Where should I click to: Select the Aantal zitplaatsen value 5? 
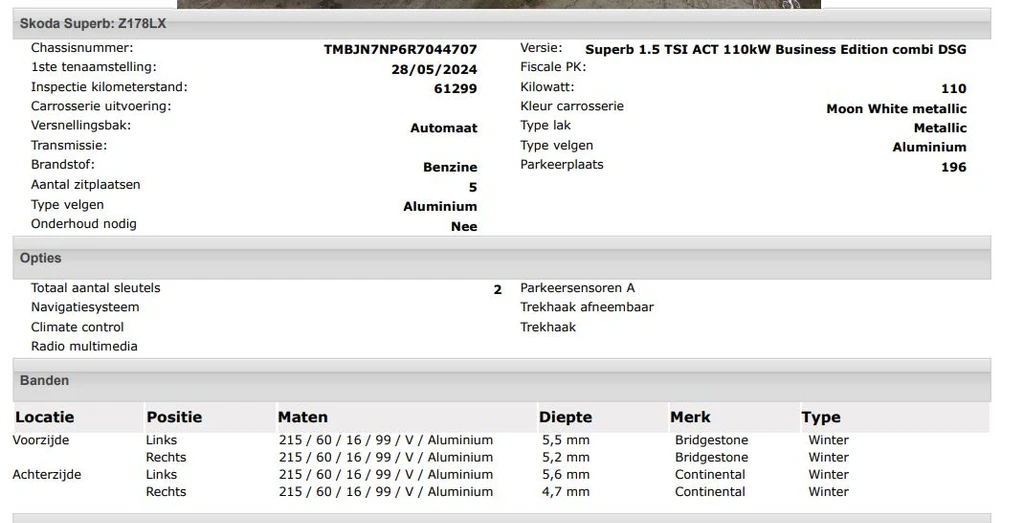click(473, 187)
